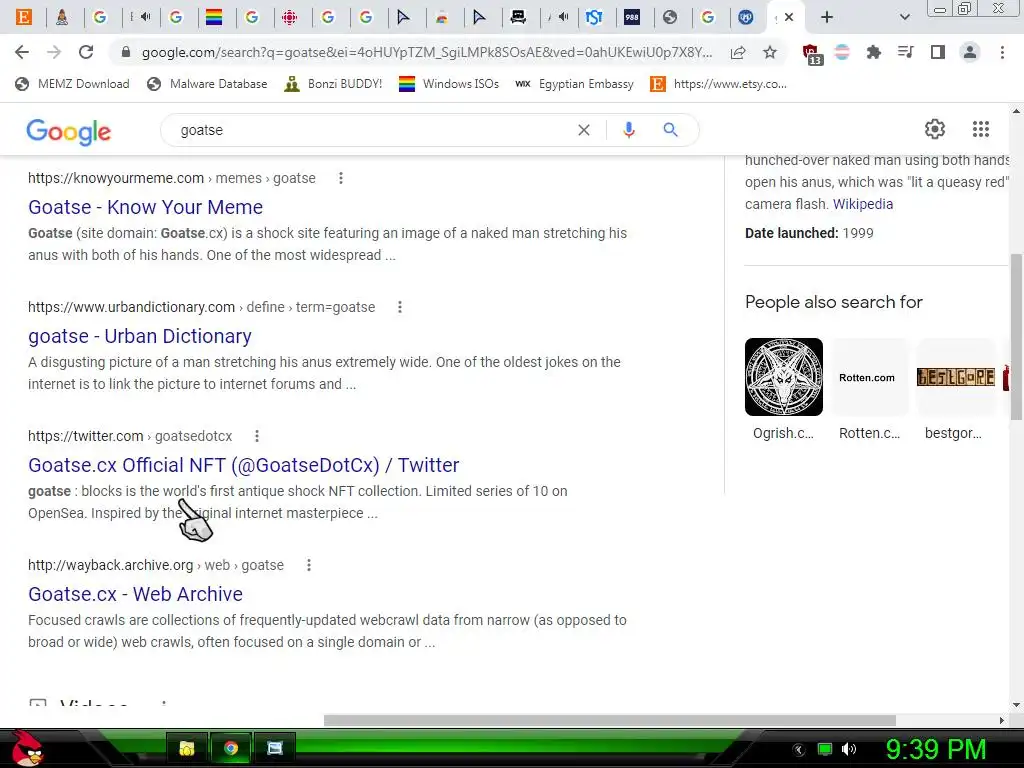Bookmark this page with the star icon
1024x768 pixels.
click(x=770, y=52)
